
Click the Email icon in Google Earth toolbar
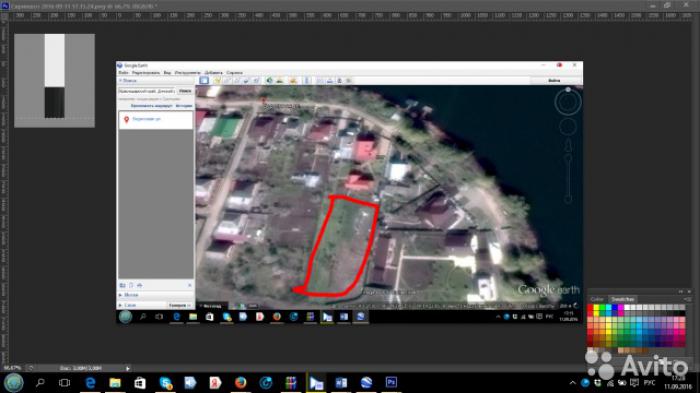tap(320, 80)
